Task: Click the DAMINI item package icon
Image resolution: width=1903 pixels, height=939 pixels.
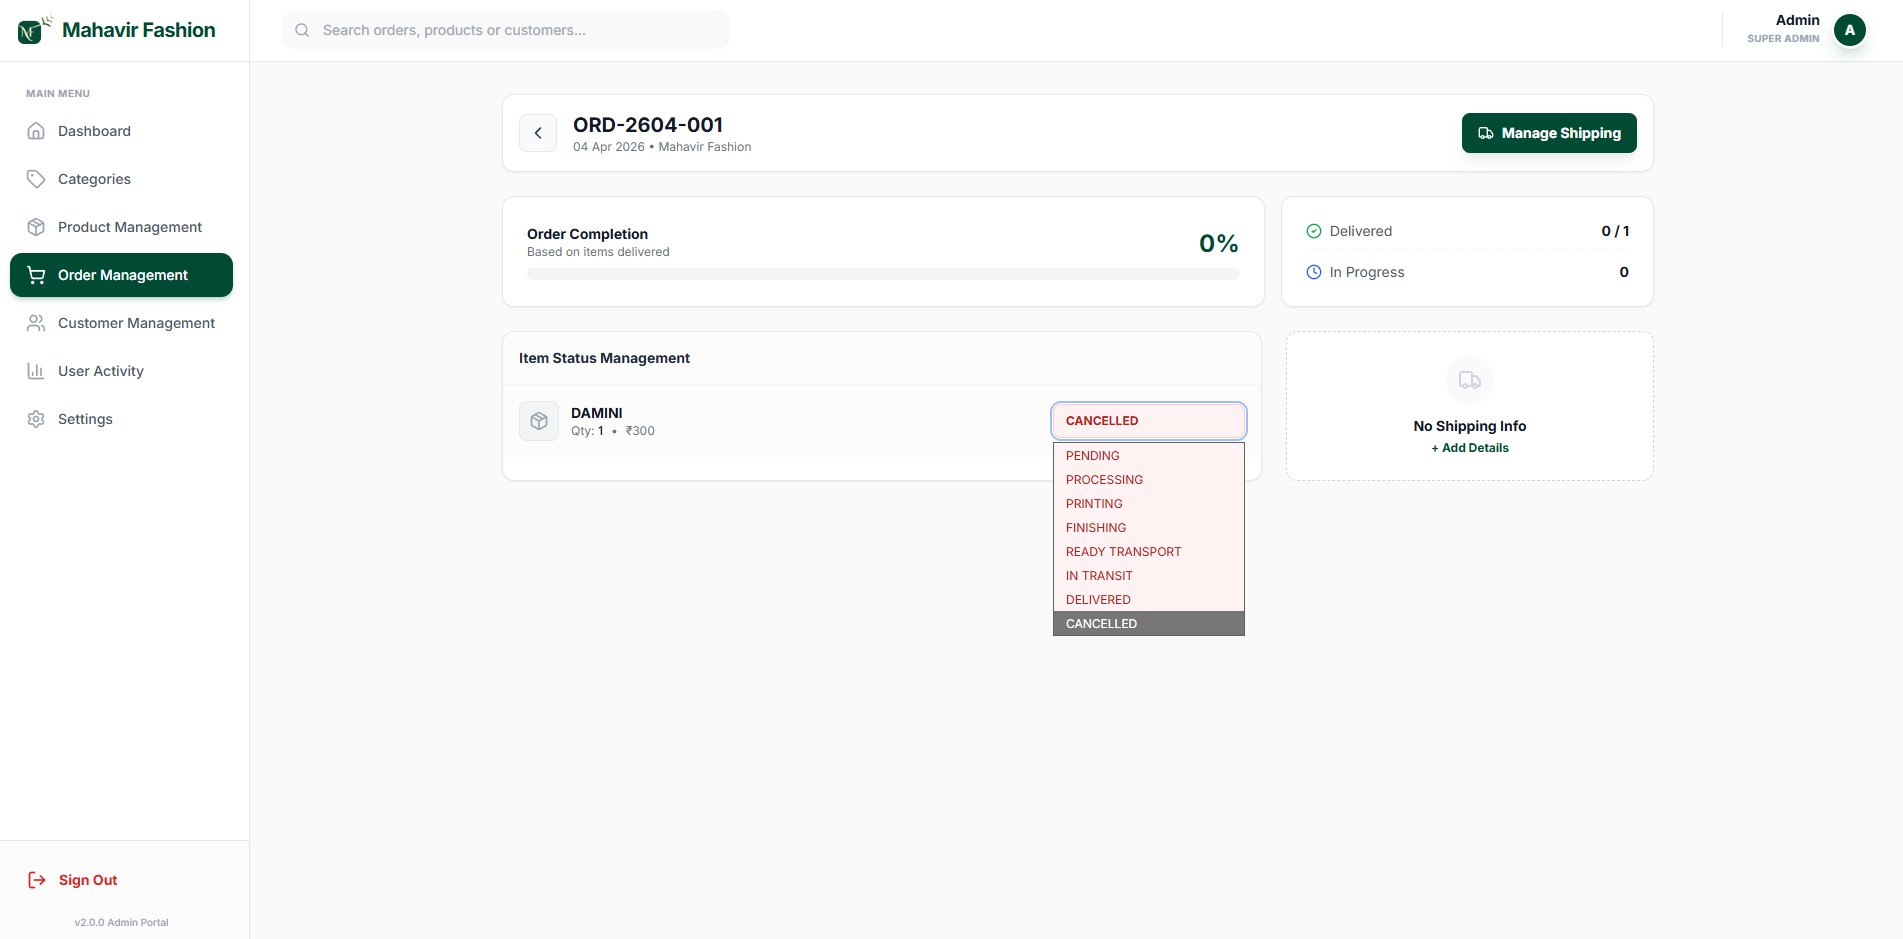Action: (x=539, y=421)
